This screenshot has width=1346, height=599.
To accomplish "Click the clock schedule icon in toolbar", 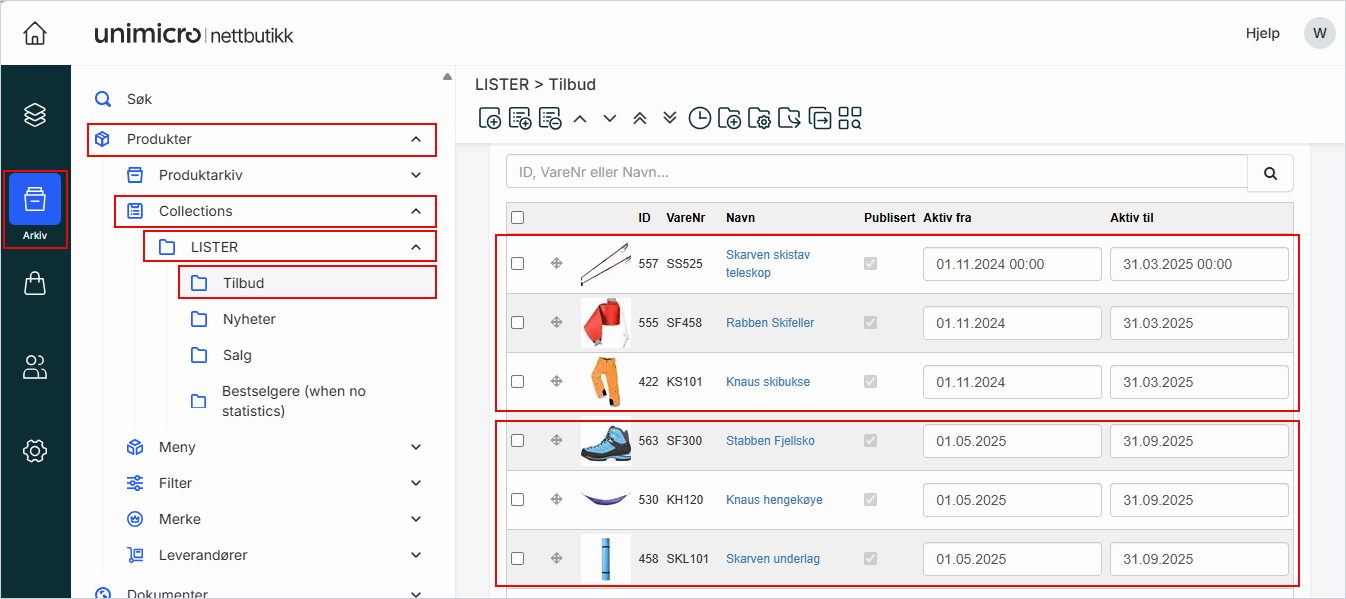I will click(x=700, y=119).
